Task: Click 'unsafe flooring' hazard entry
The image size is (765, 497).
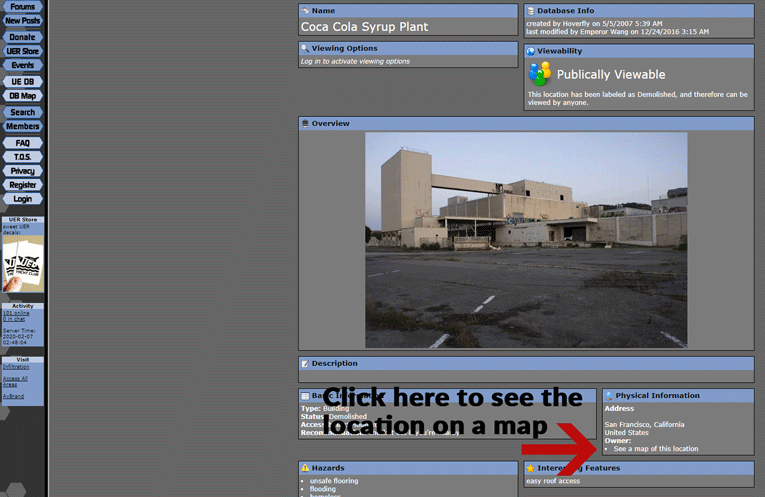Action: (334, 481)
